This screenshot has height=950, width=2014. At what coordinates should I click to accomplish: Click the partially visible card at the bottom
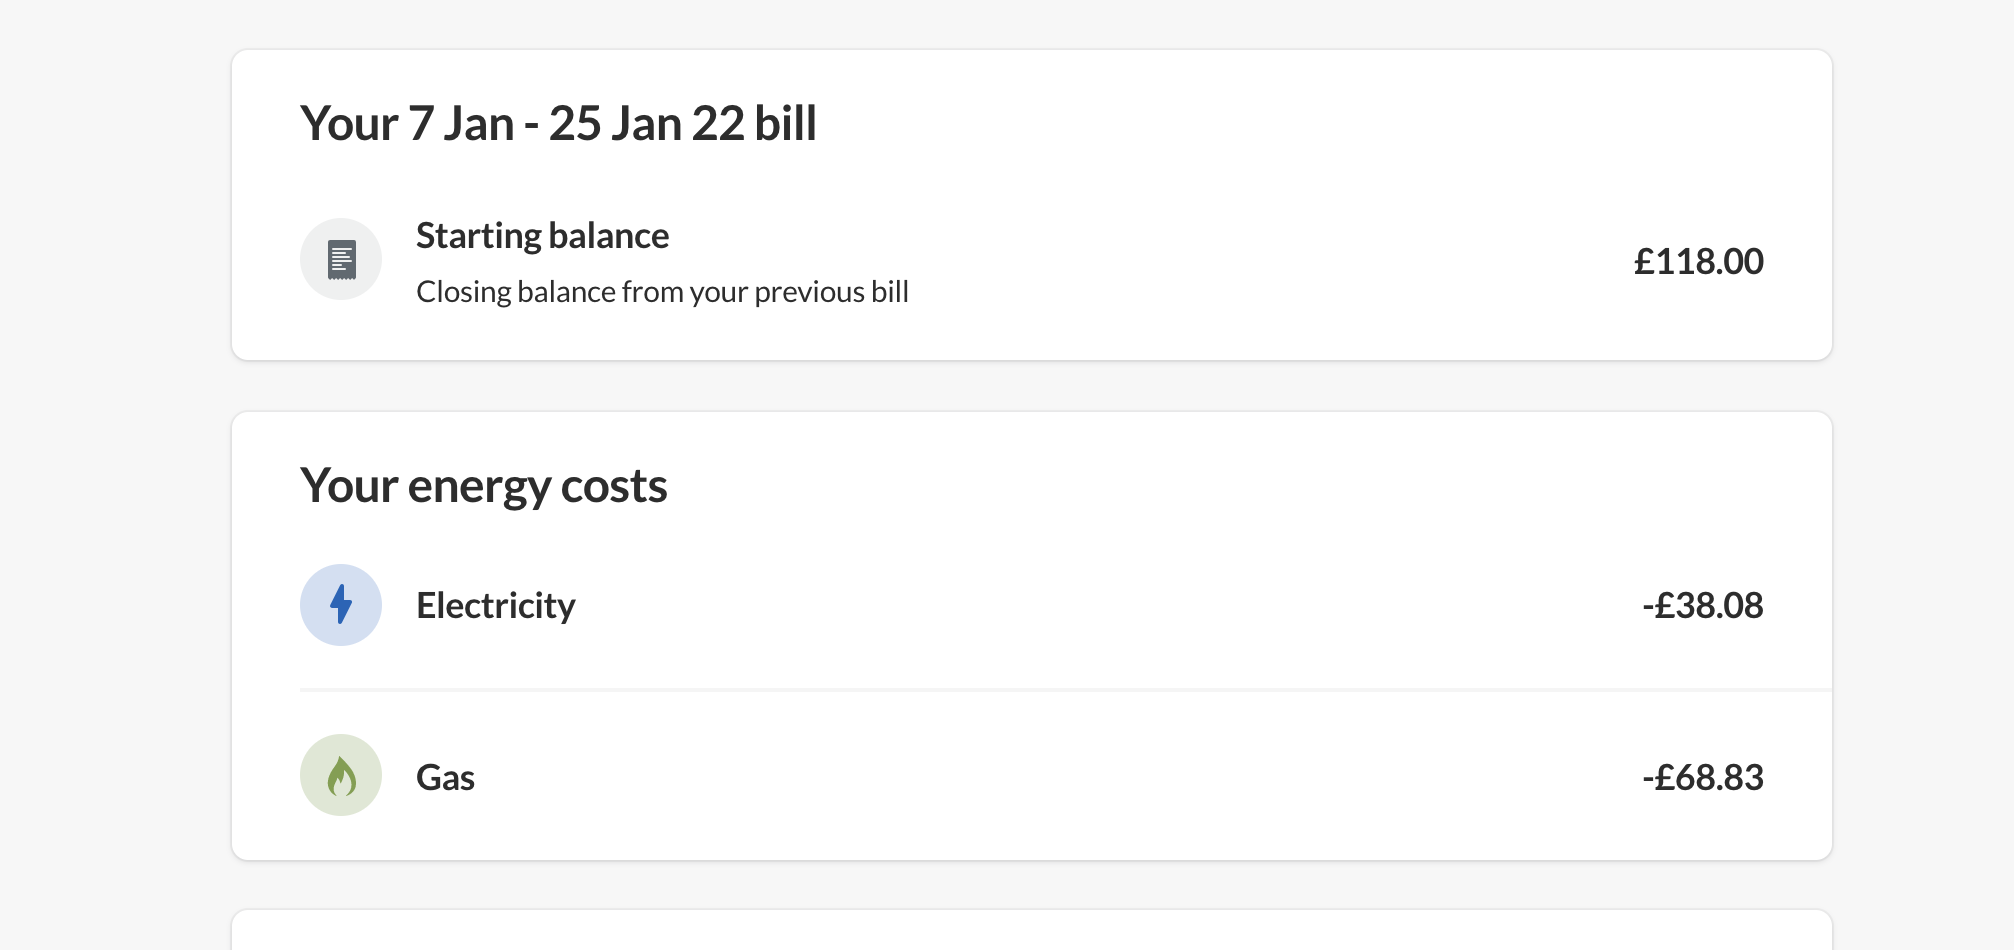tap(1030, 931)
